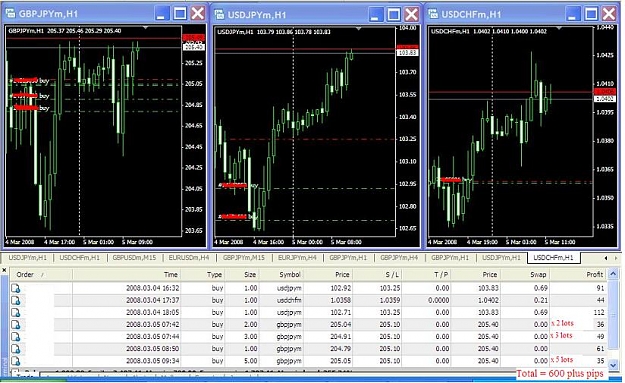Click the order icon for the 09:34 gbpjpym trade
The height and width of the screenshot is (383, 625).
coord(16,361)
